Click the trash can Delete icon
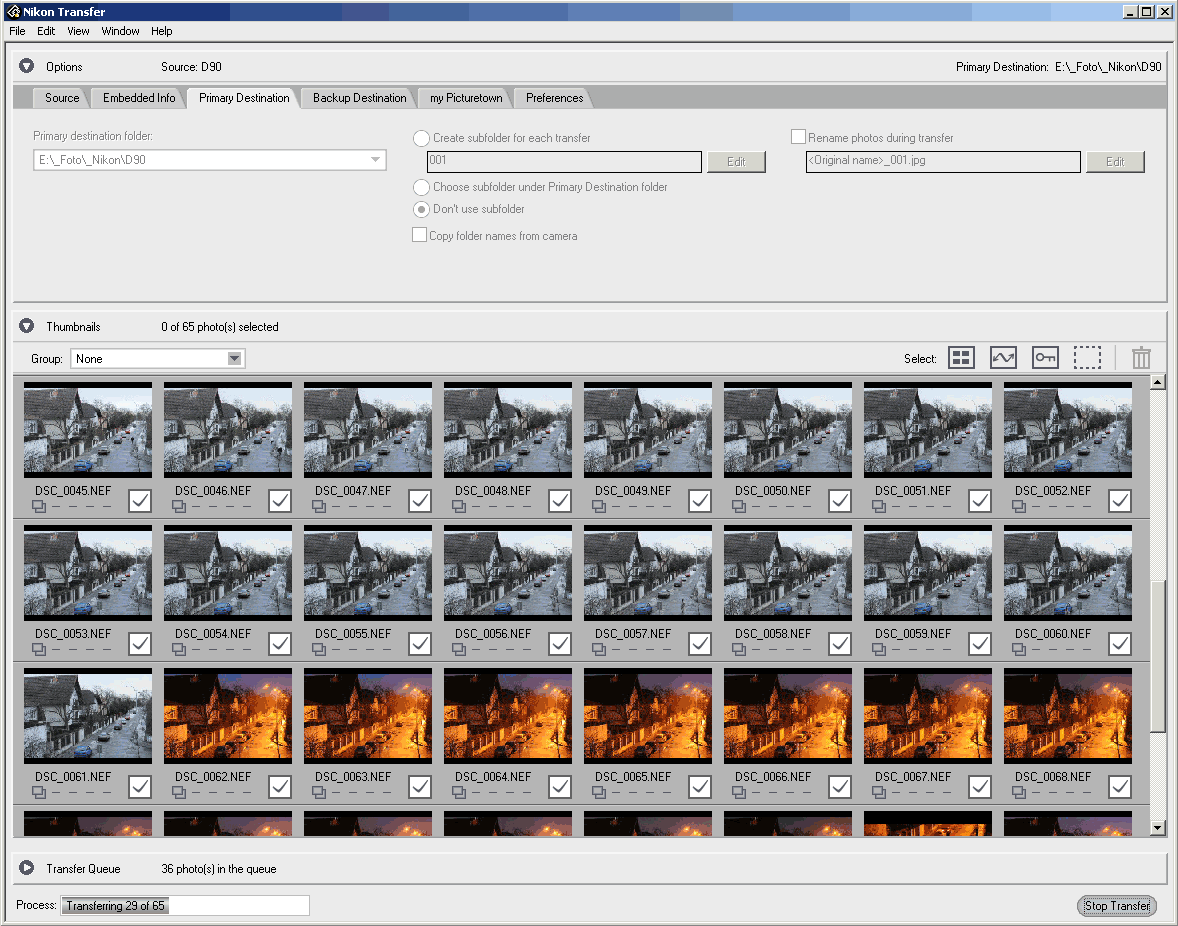The image size is (1178, 926). pos(1141,358)
